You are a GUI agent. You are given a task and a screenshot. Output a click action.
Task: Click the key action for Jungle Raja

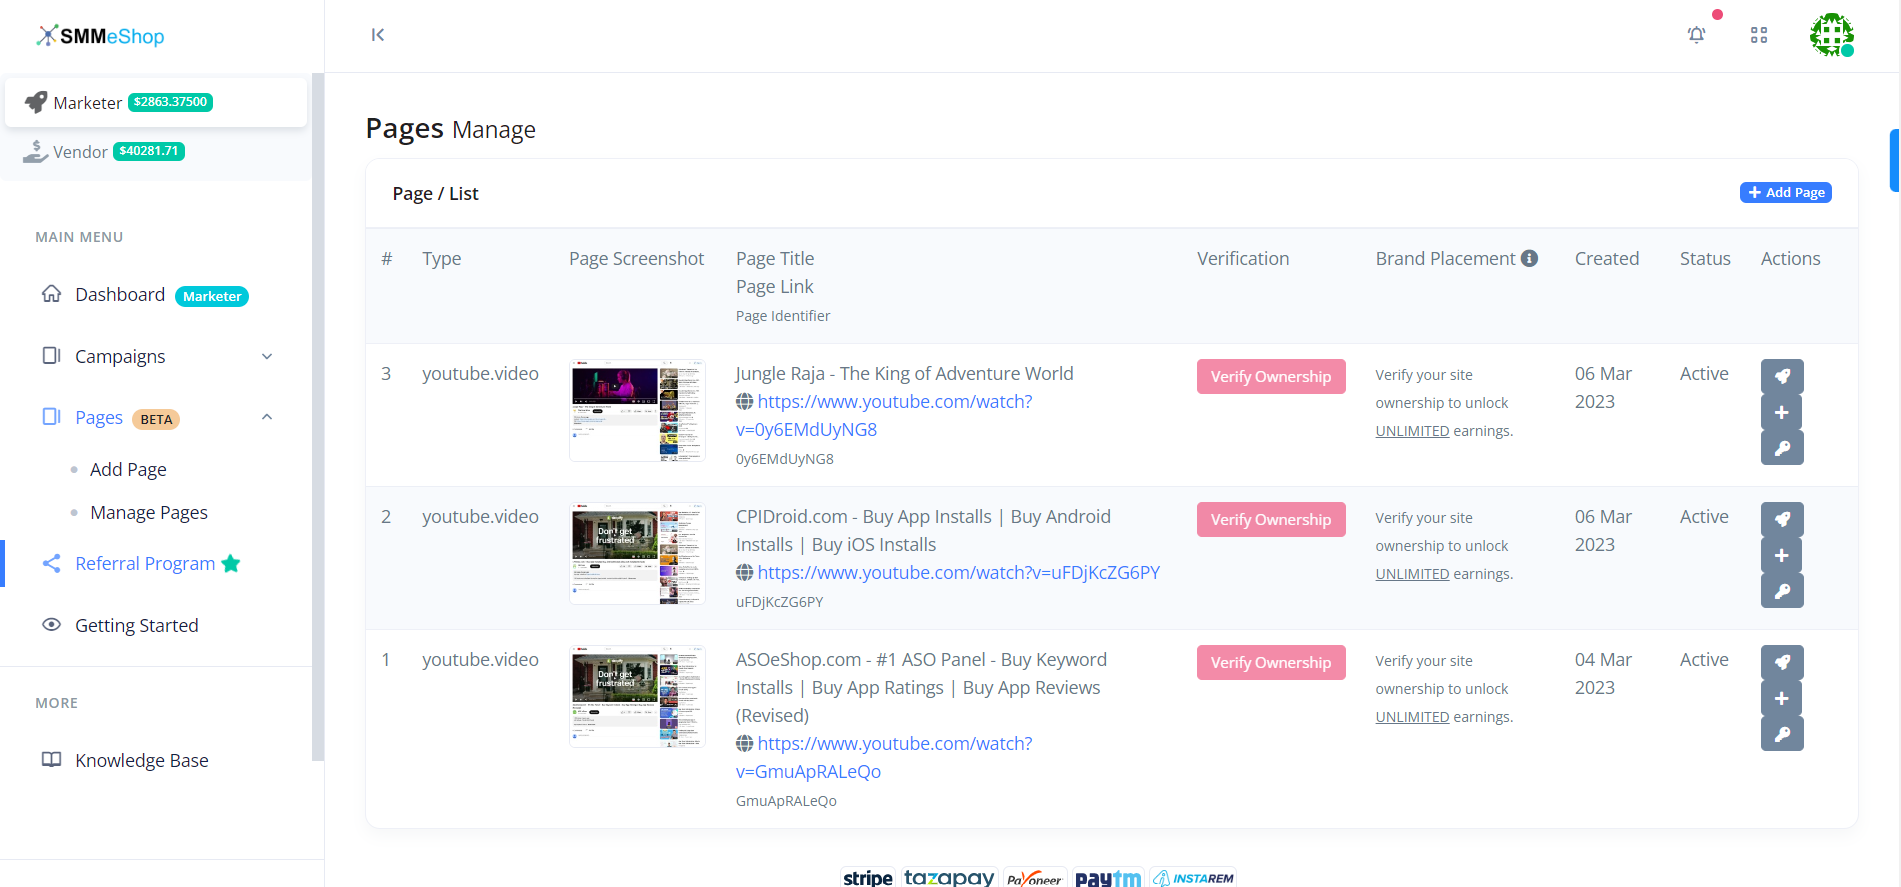pos(1782,448)
